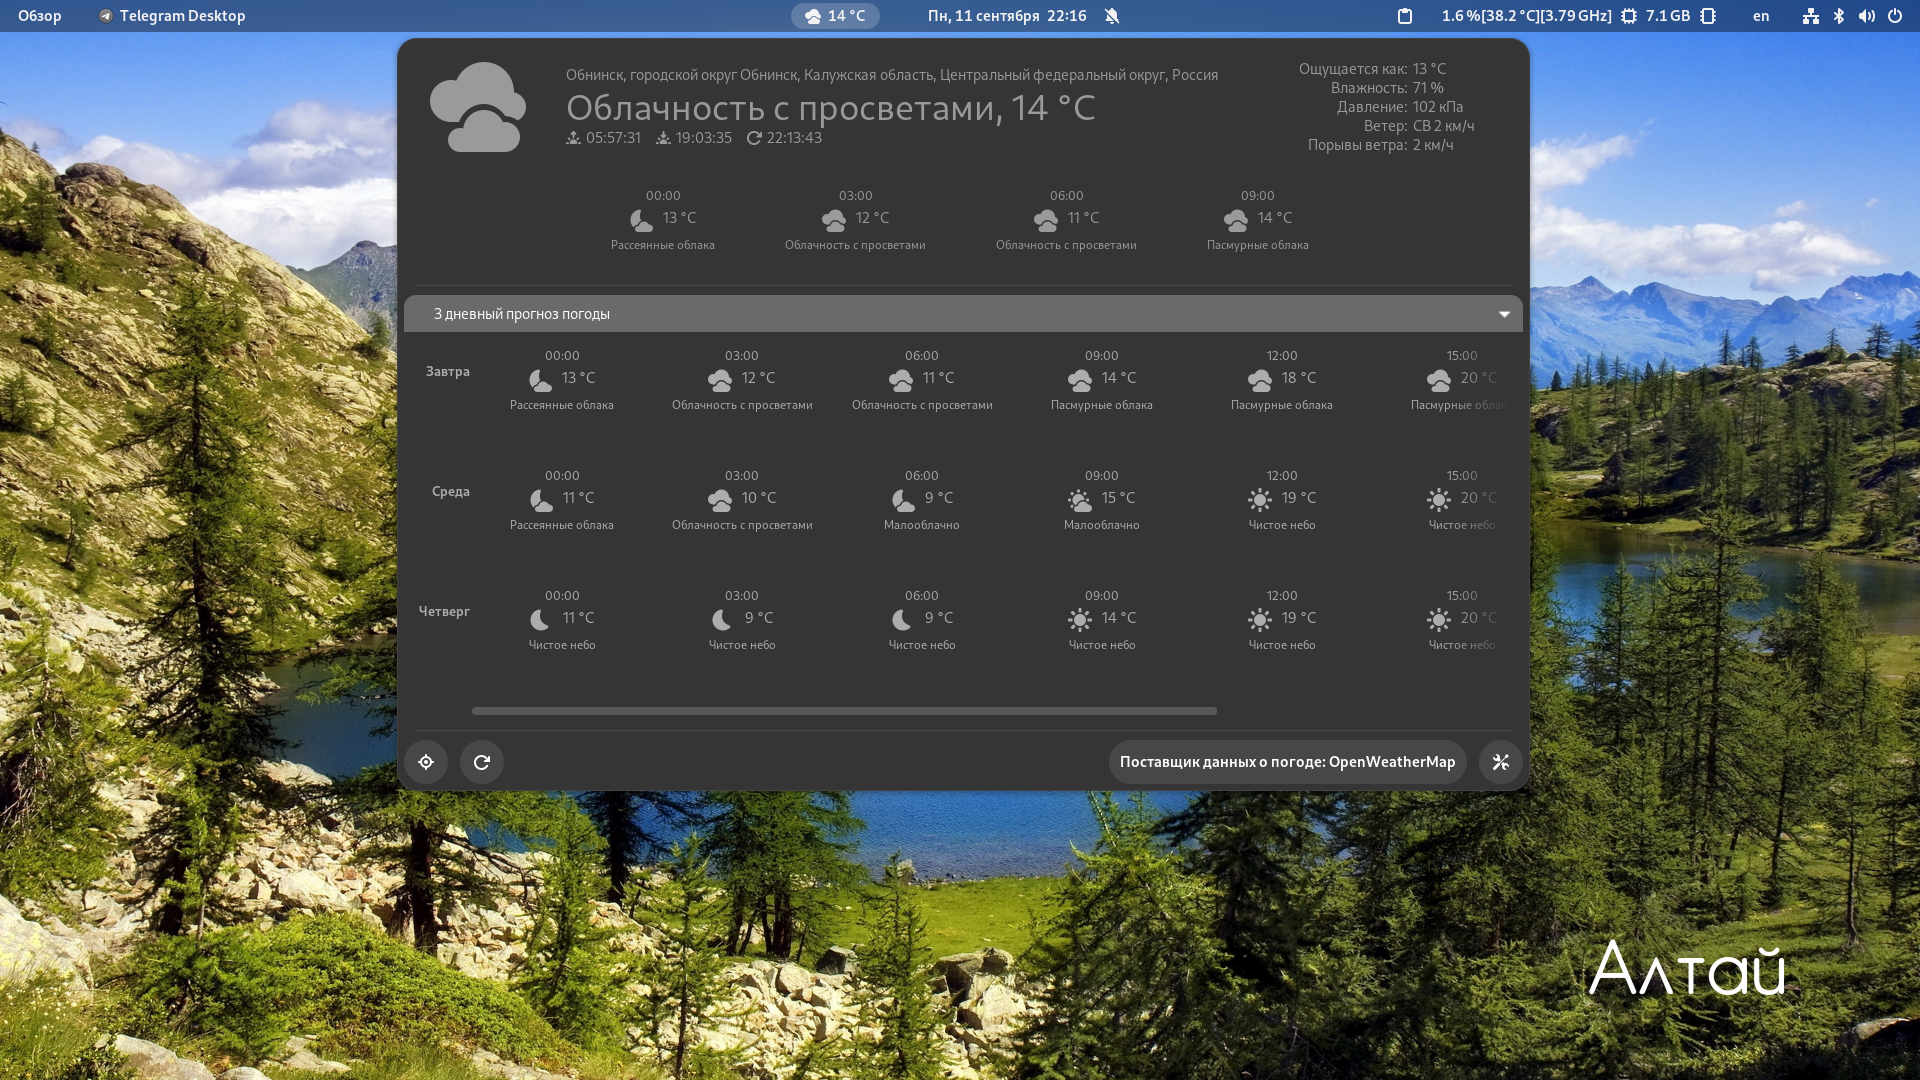Click Четверг 09:00 sun icon

(1080, 620)
